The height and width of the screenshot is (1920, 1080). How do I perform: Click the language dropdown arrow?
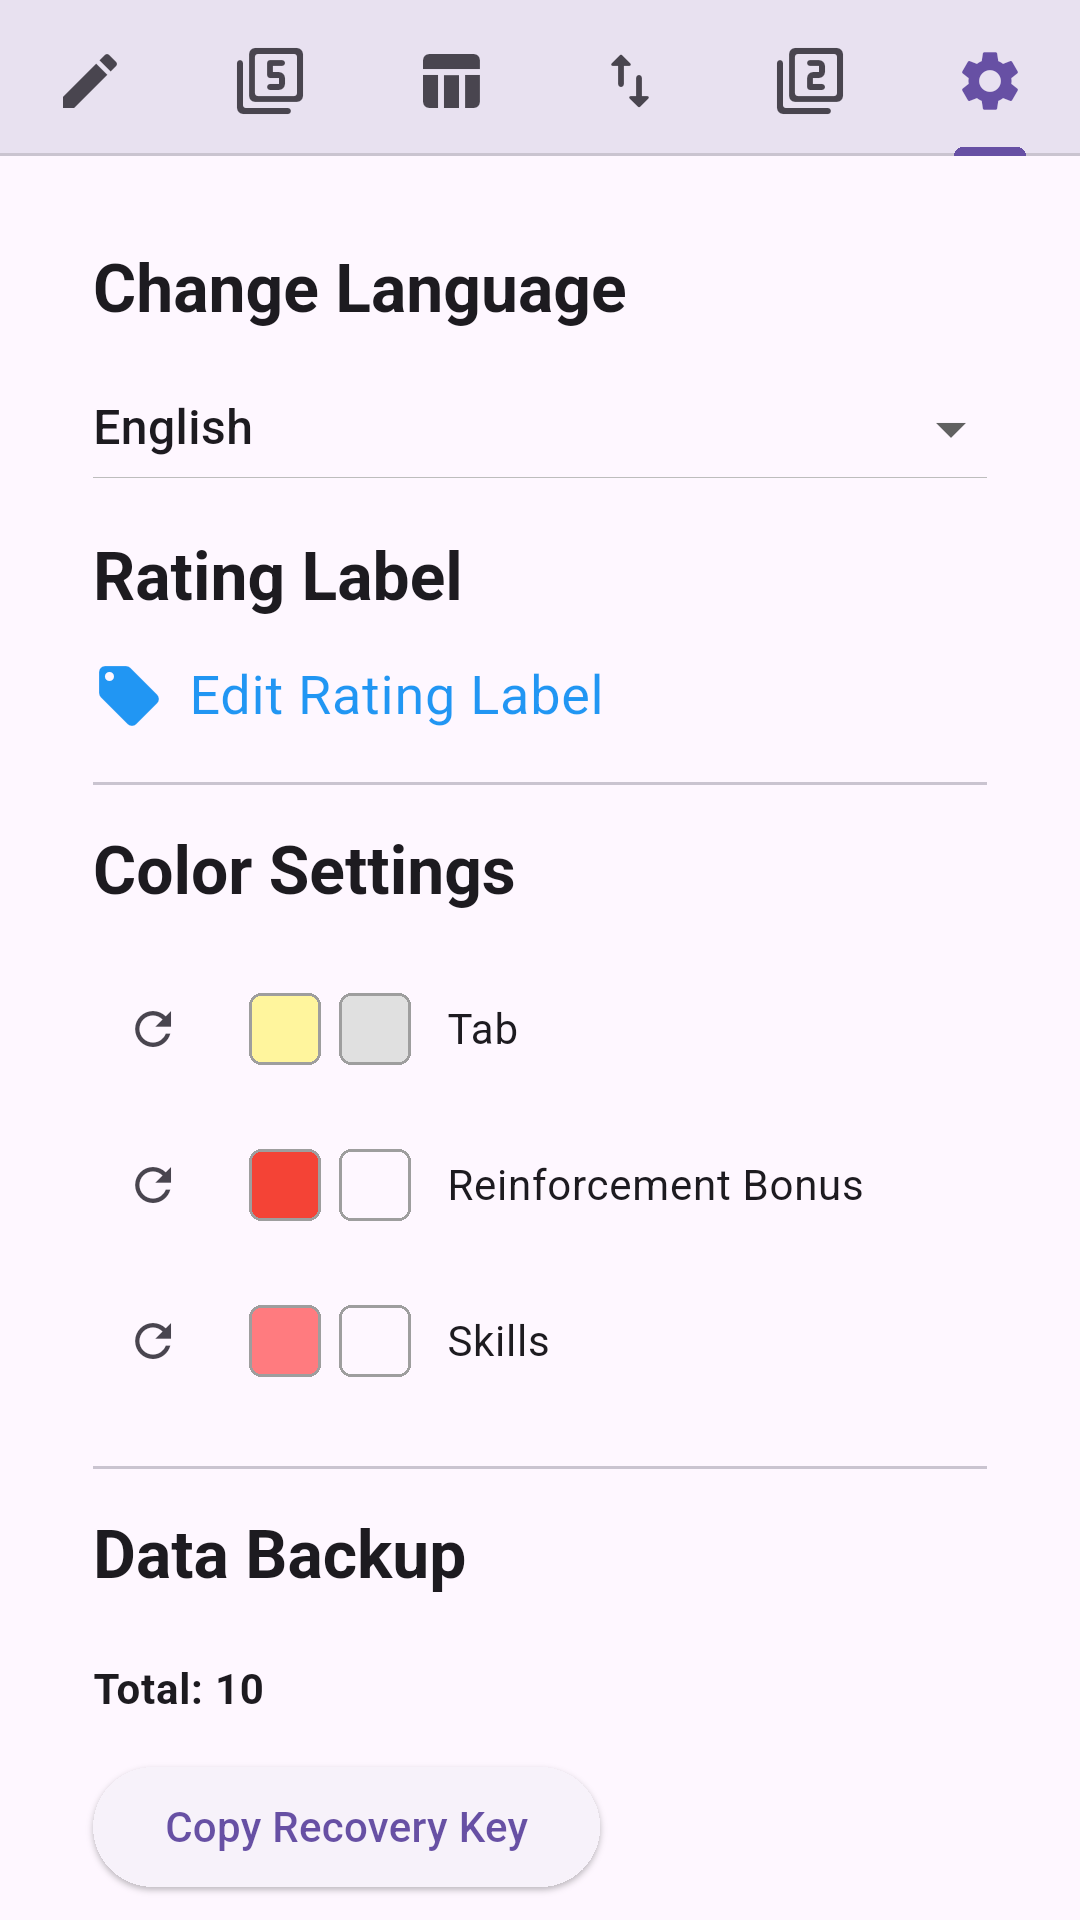950,430
